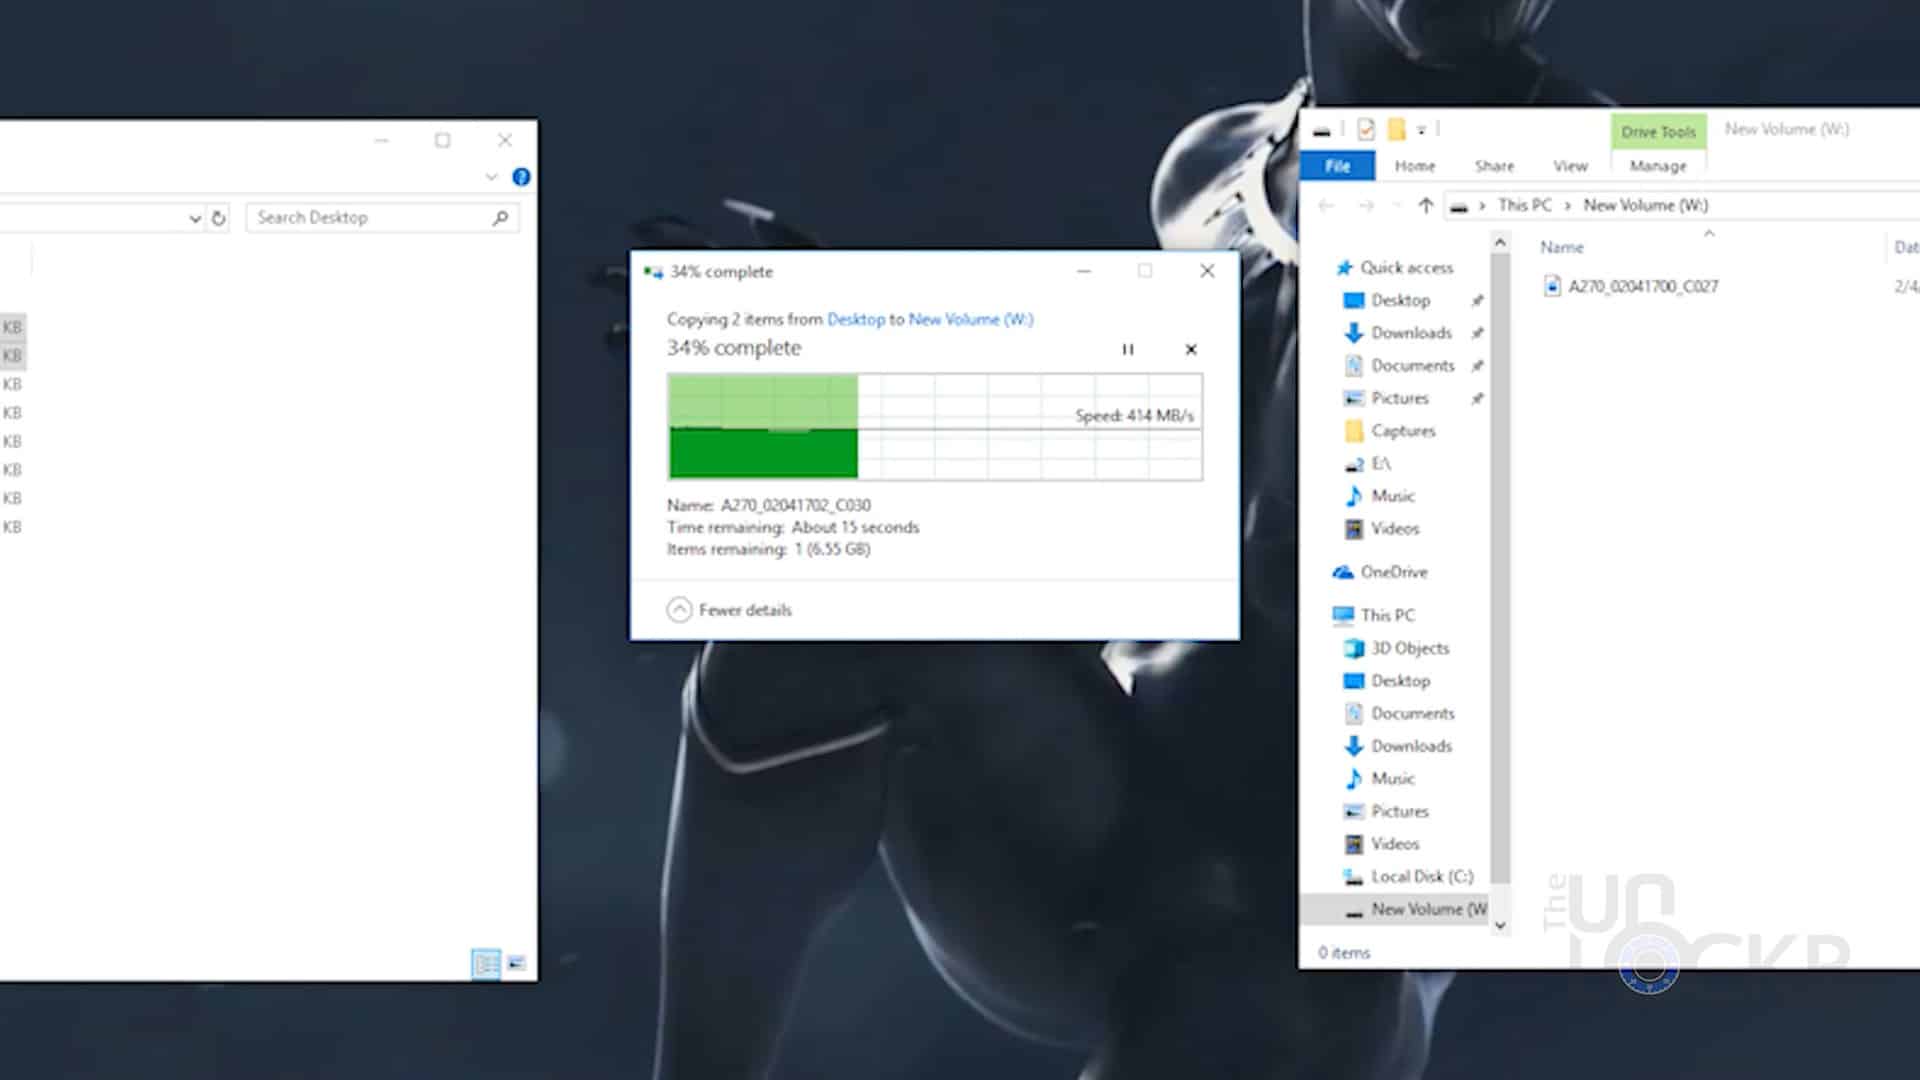Screen dimensions: 1920x1080
Task: Click the Search Desktop field
Action: tap(370, 218)
